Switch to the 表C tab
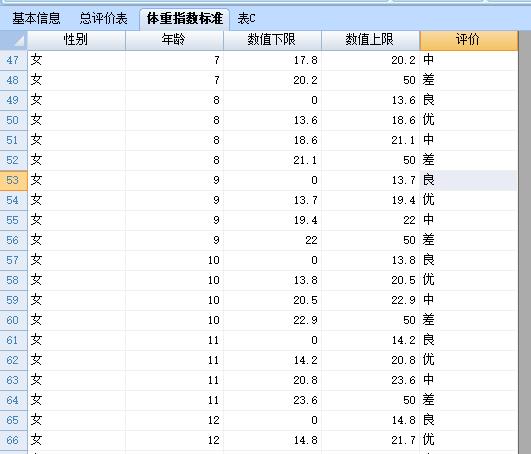The width and height of the screenshot is (531, 454). [x=246, y=18]
